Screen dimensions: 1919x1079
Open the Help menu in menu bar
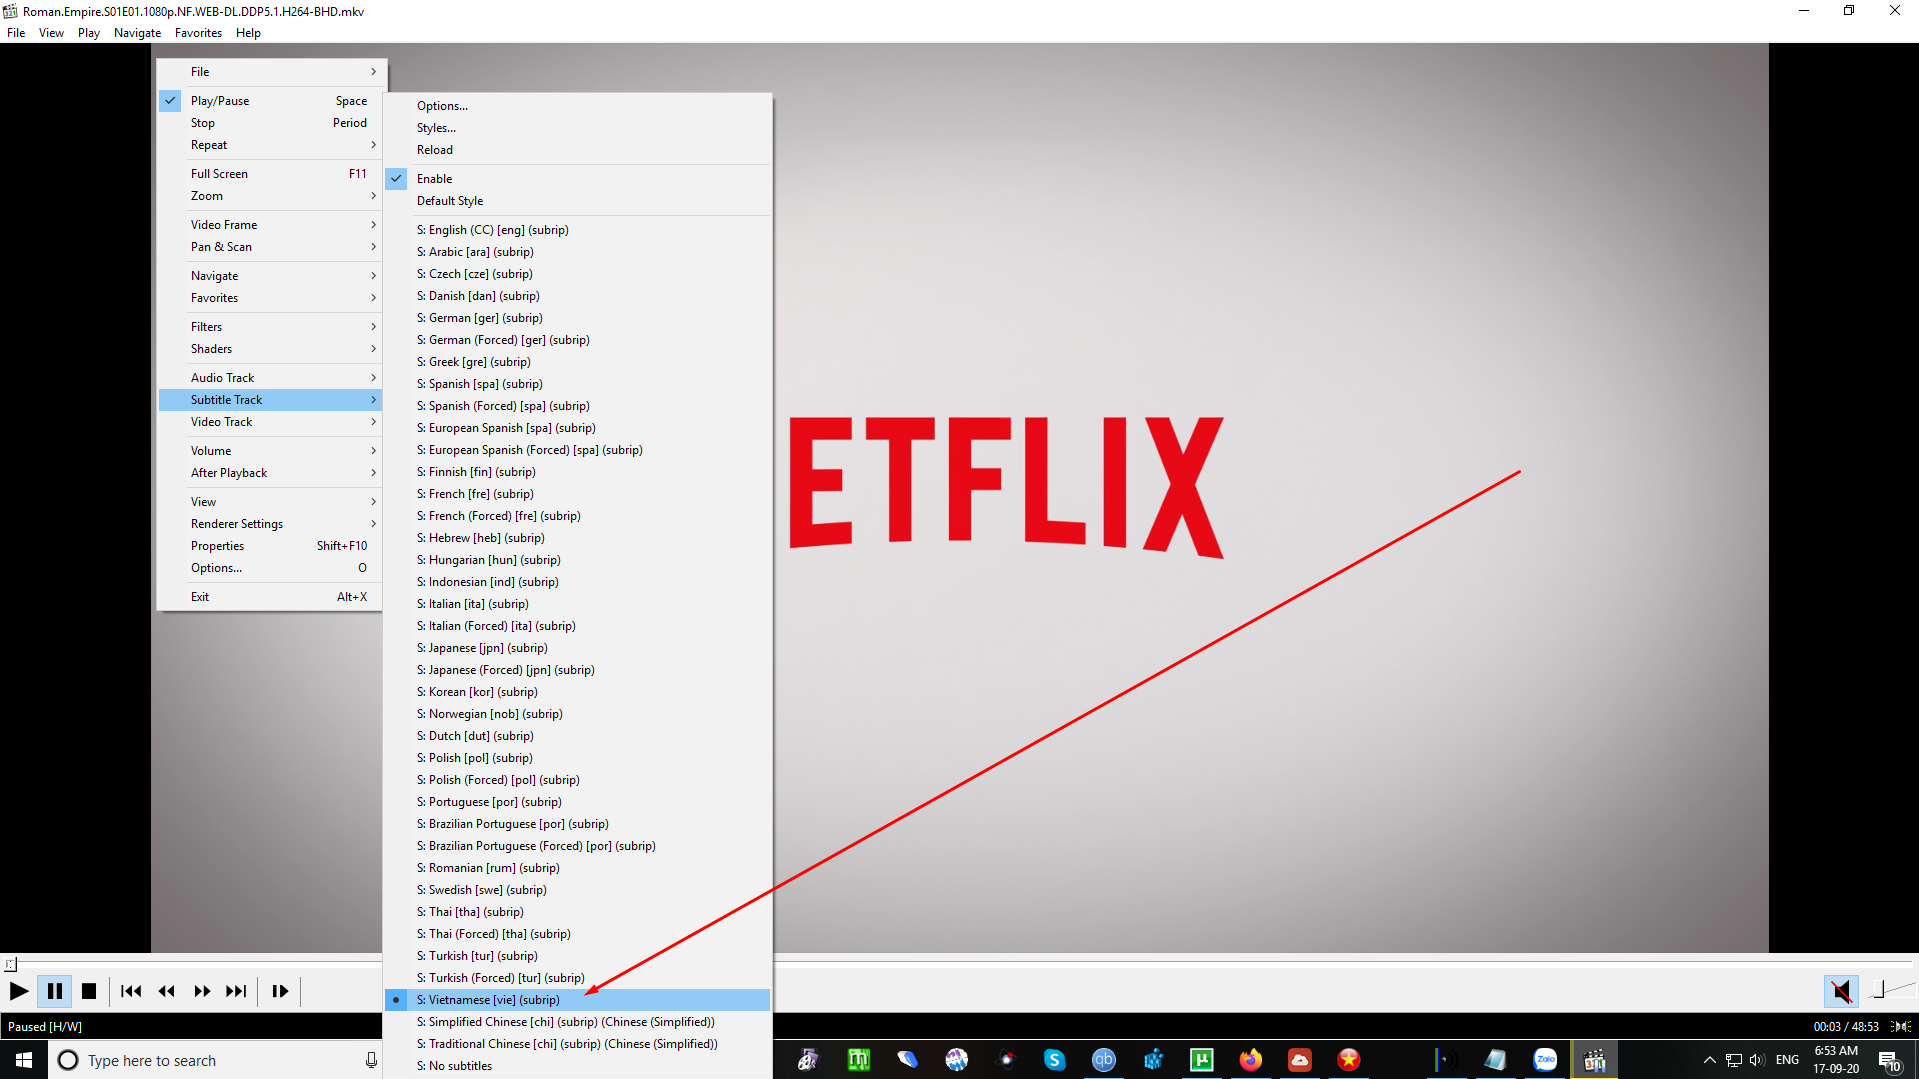(x=248, y=33)
